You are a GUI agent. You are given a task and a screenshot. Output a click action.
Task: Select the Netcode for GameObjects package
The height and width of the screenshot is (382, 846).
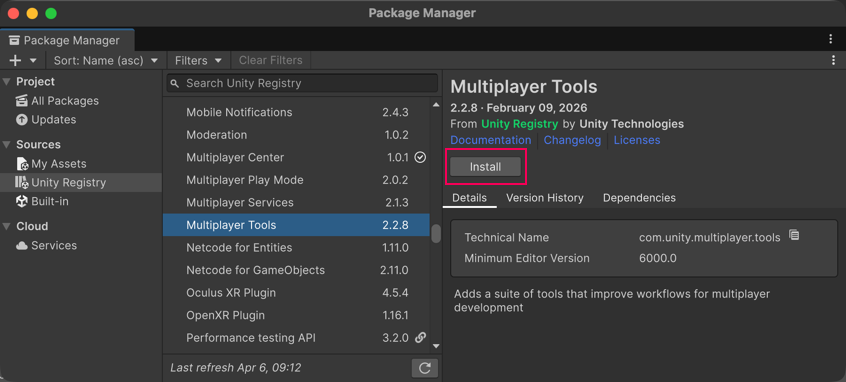tap(296, 270)
